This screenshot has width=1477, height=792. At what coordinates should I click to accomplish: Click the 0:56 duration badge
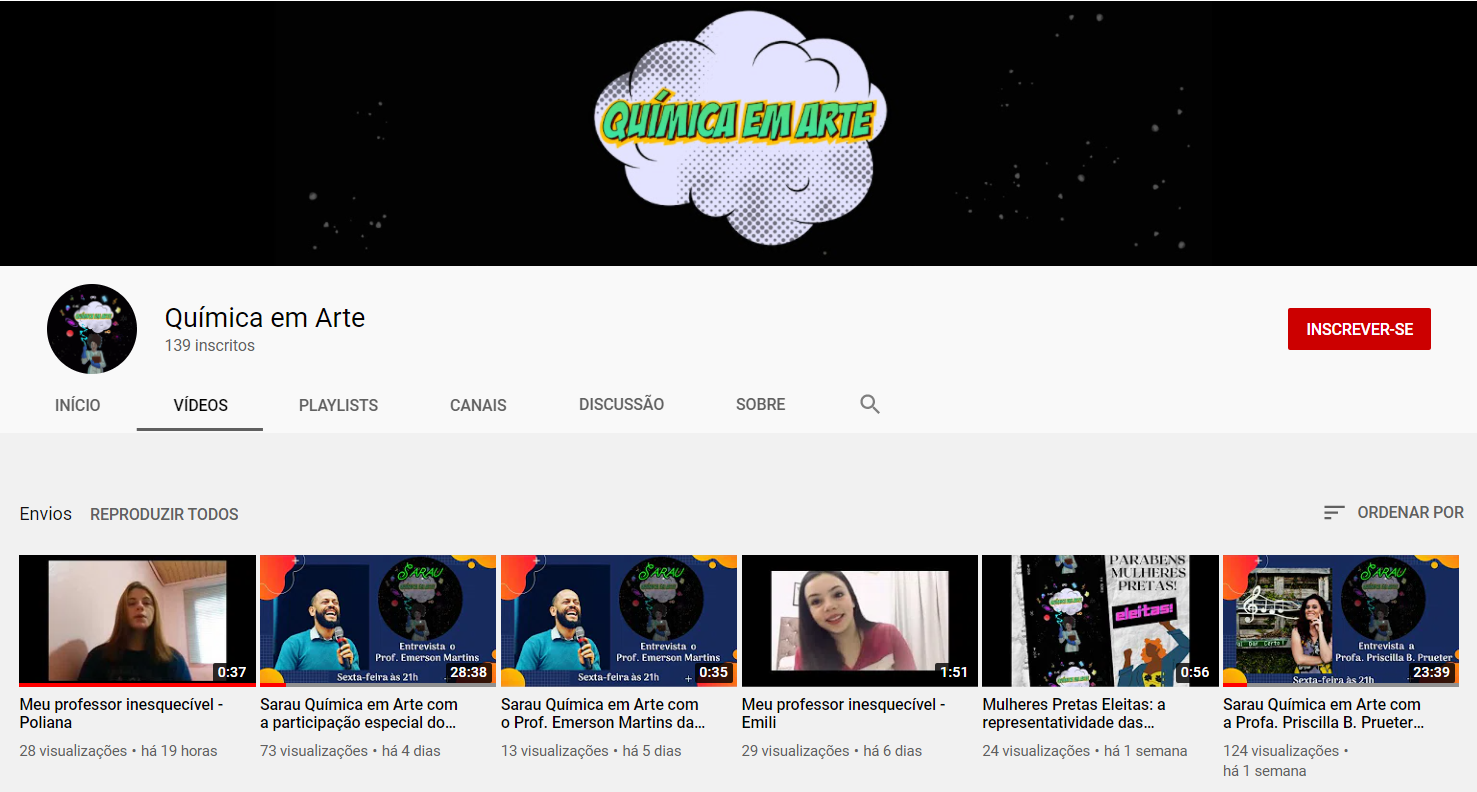coord(1194,672)
